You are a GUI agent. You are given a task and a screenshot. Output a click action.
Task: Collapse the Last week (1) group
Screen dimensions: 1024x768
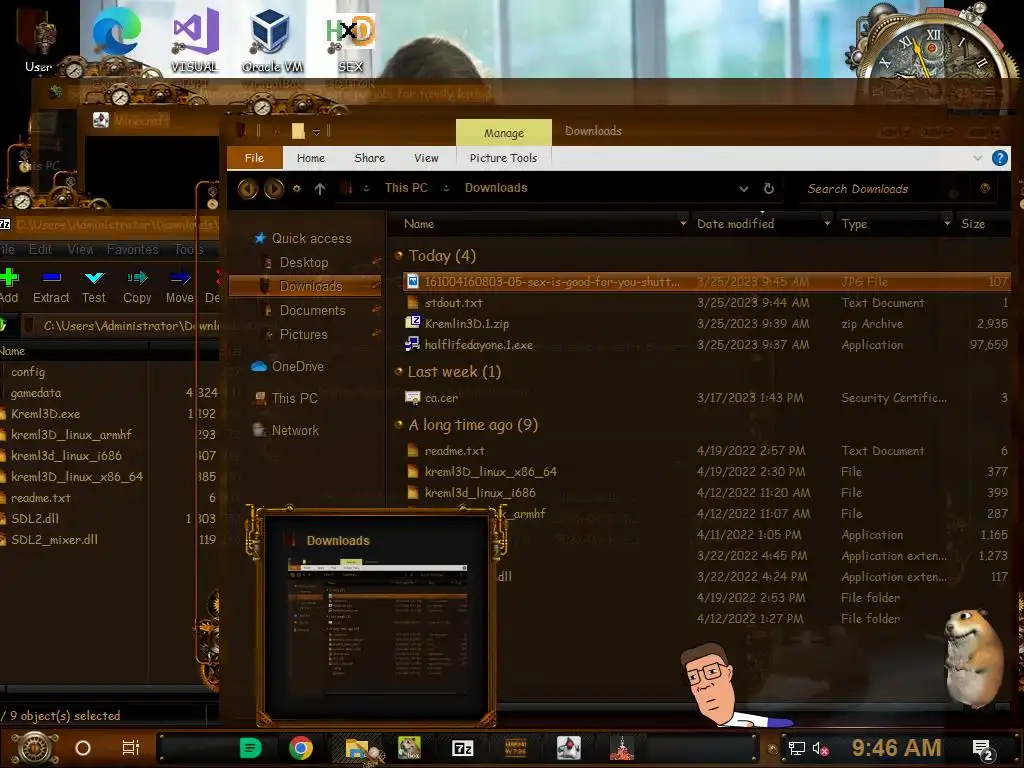tap(398, 371)
